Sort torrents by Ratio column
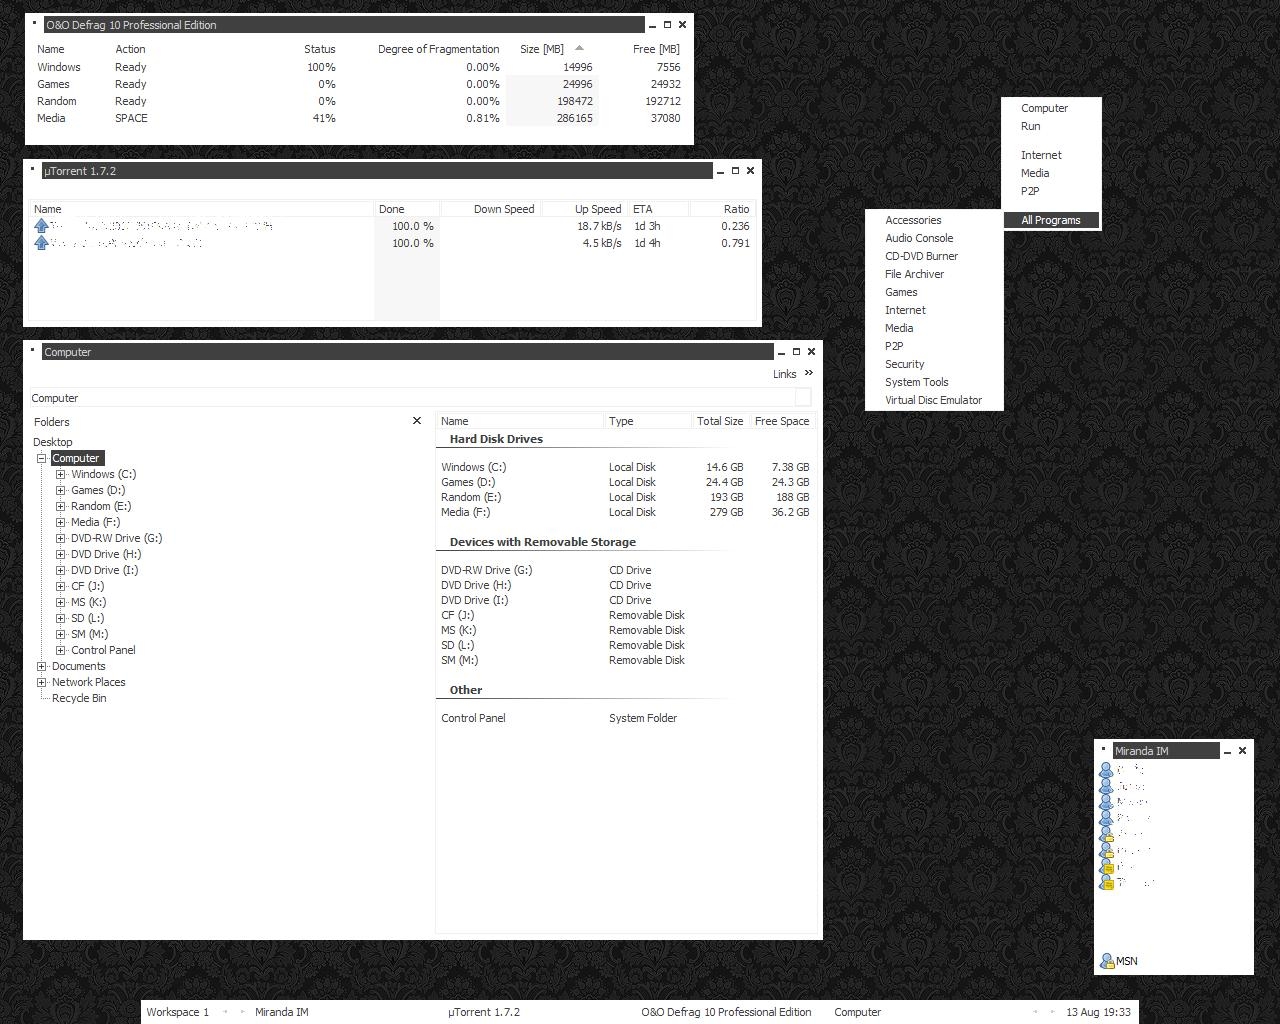Viewport: 1280px width, 1024px height. click(x=736, y=209)
